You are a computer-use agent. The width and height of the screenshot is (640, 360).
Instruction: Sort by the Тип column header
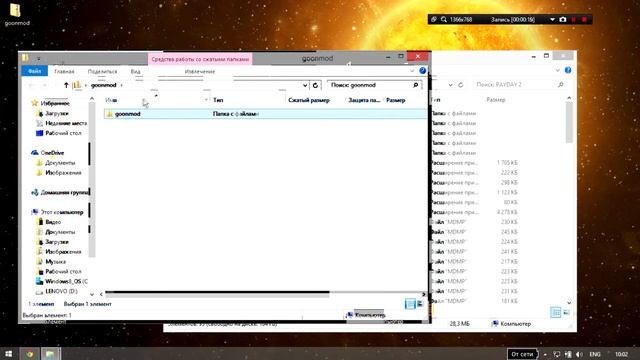coord(218,100)
